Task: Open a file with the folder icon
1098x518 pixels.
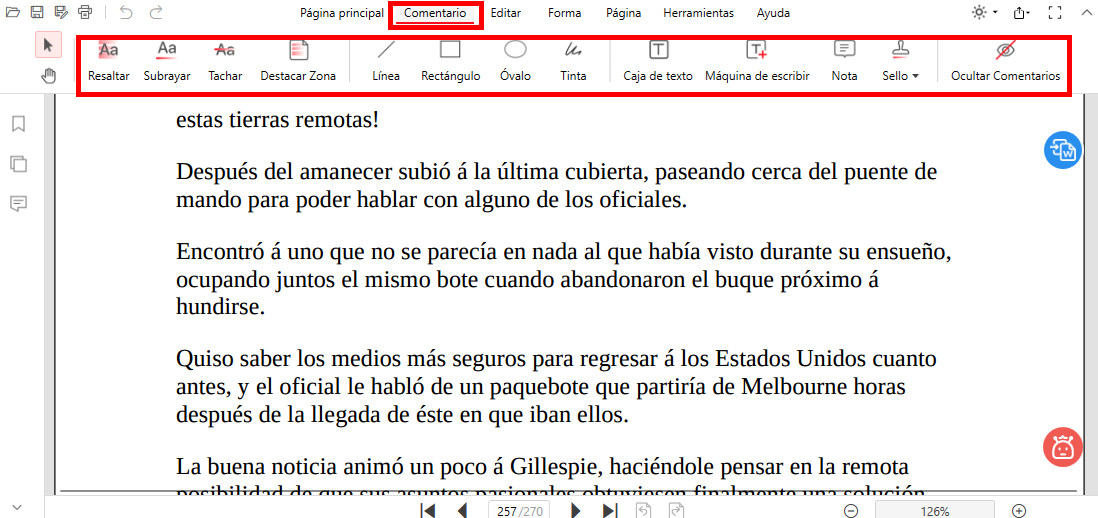Action: [14, 12]
